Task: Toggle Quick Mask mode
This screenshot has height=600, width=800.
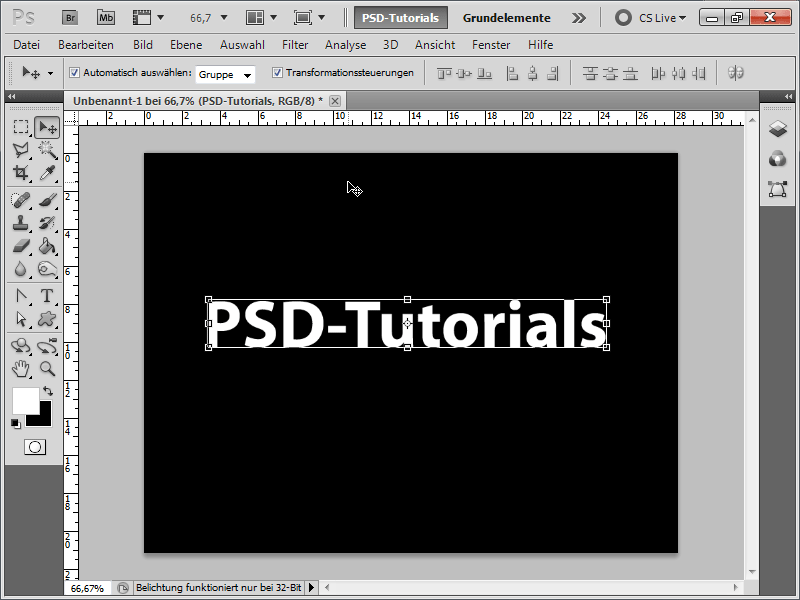Action: click(35, 447)
